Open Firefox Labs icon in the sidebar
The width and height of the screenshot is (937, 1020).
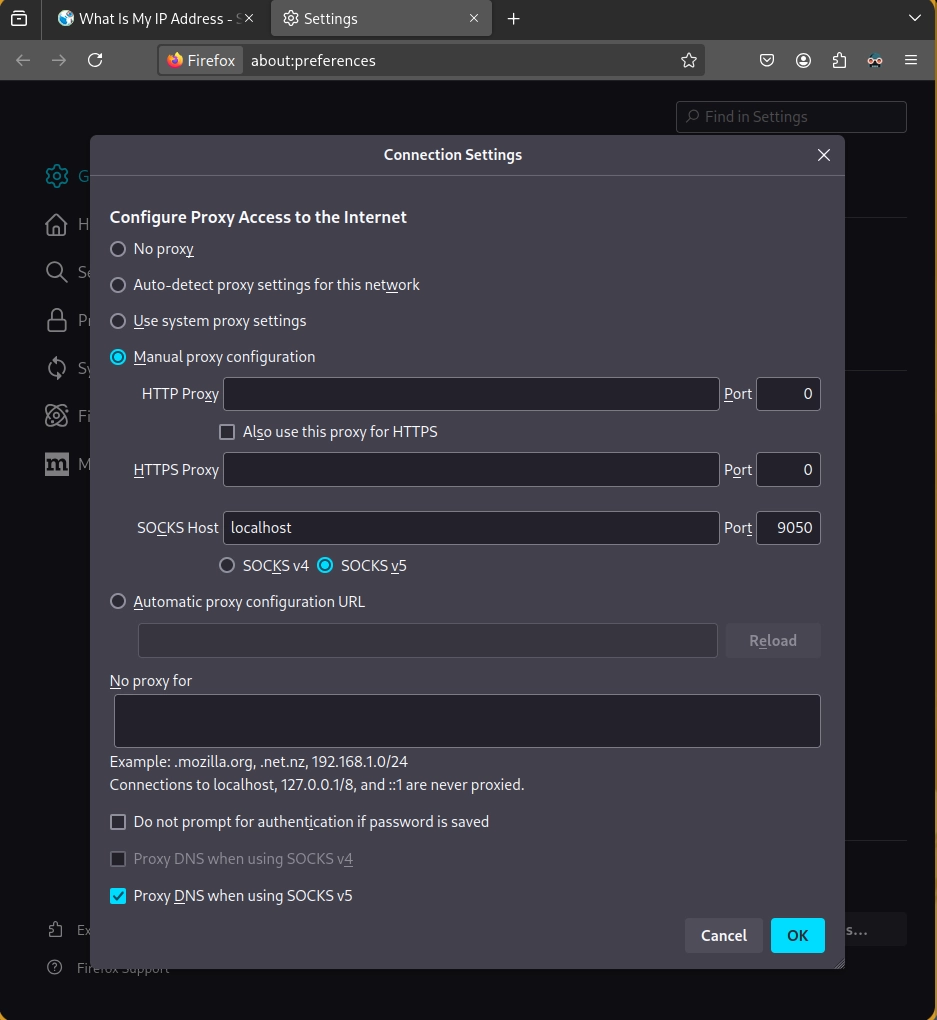tap(57, 416)
